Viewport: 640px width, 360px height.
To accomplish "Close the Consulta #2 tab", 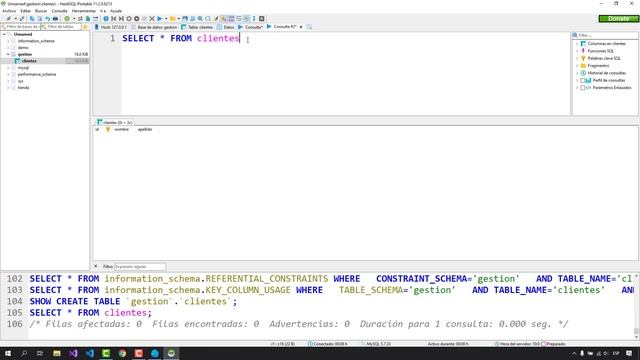I will click(301, 27).
